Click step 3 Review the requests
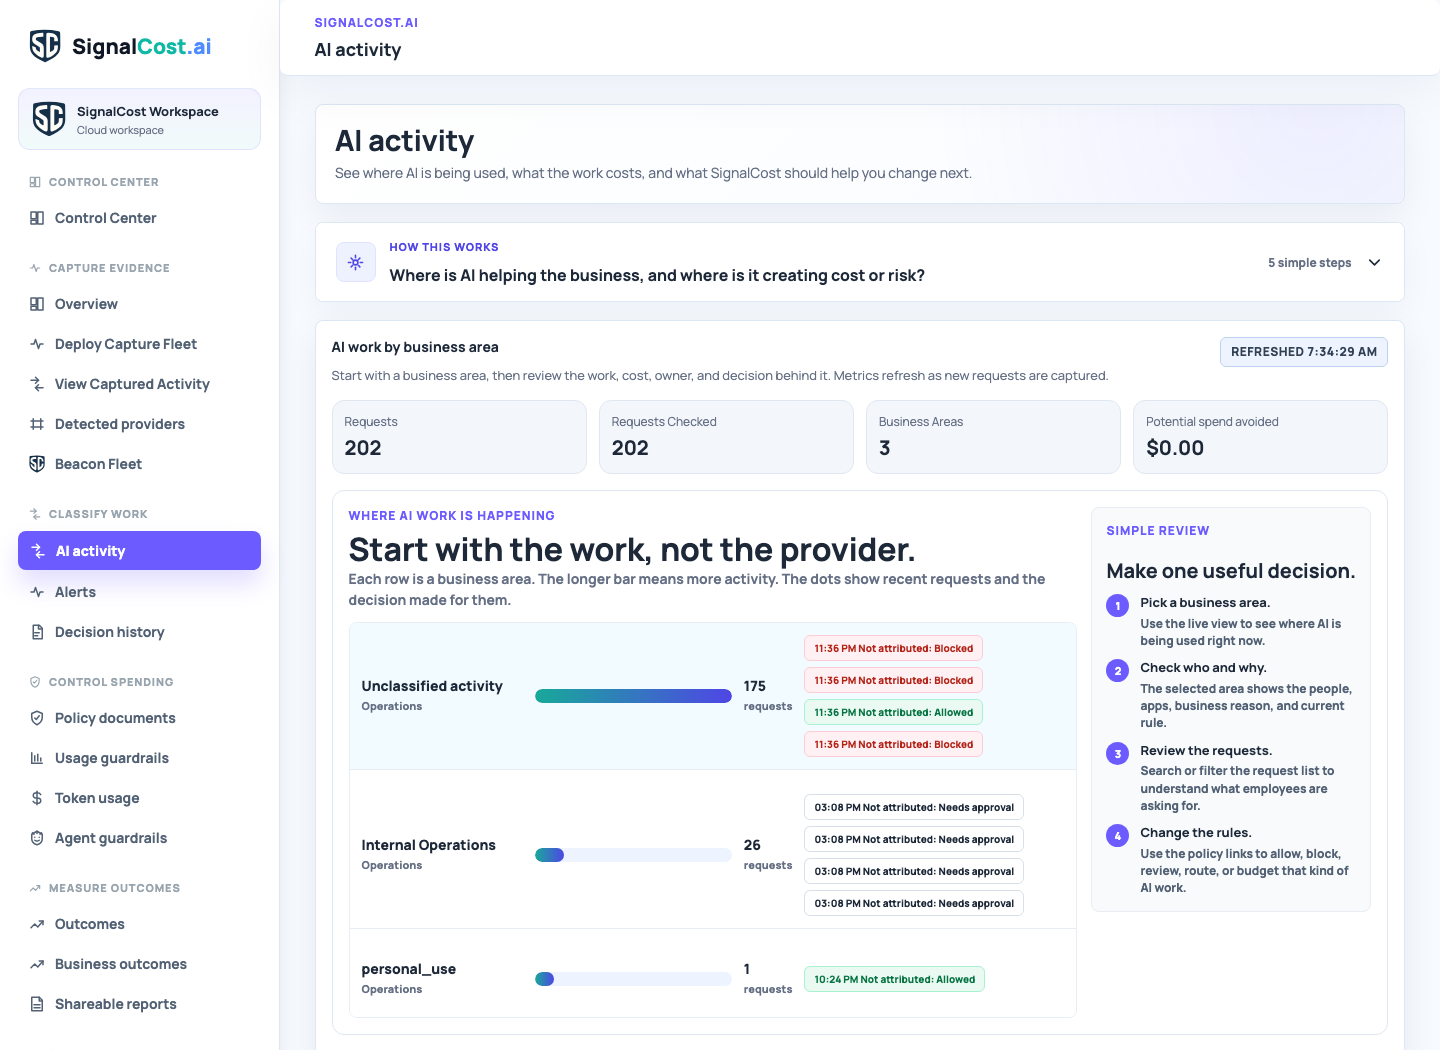The image size is (1440, 1050). pyautogui.click(x=1230, y=778)
